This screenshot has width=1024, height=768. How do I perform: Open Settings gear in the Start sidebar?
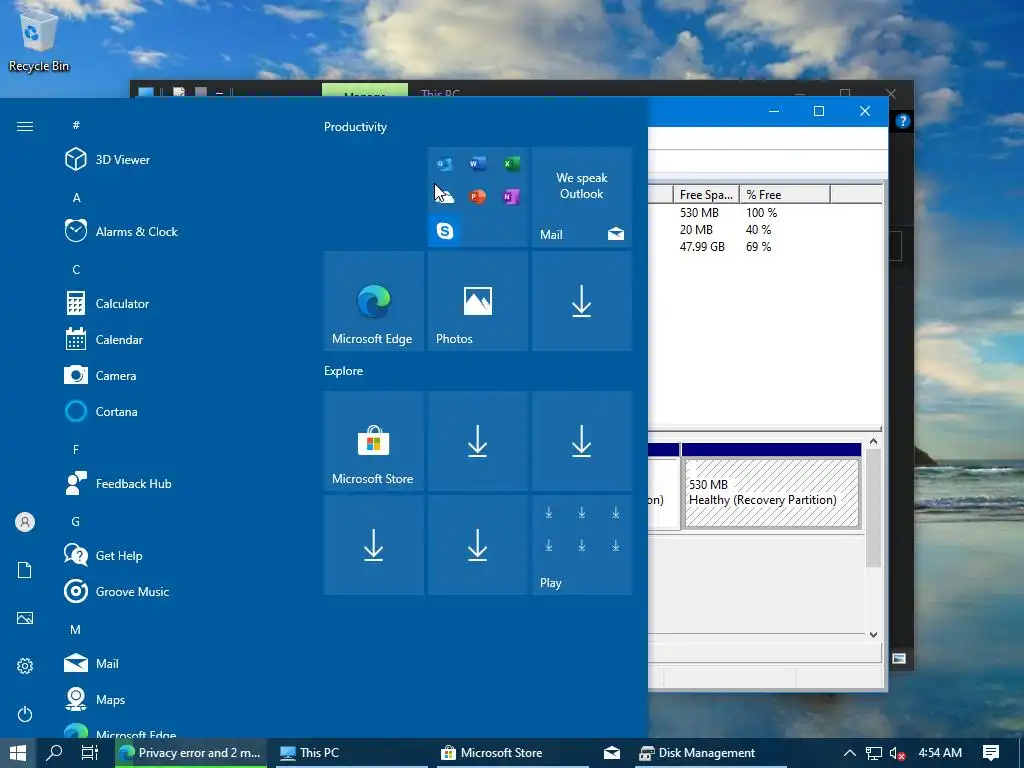[x=25, y=665]
